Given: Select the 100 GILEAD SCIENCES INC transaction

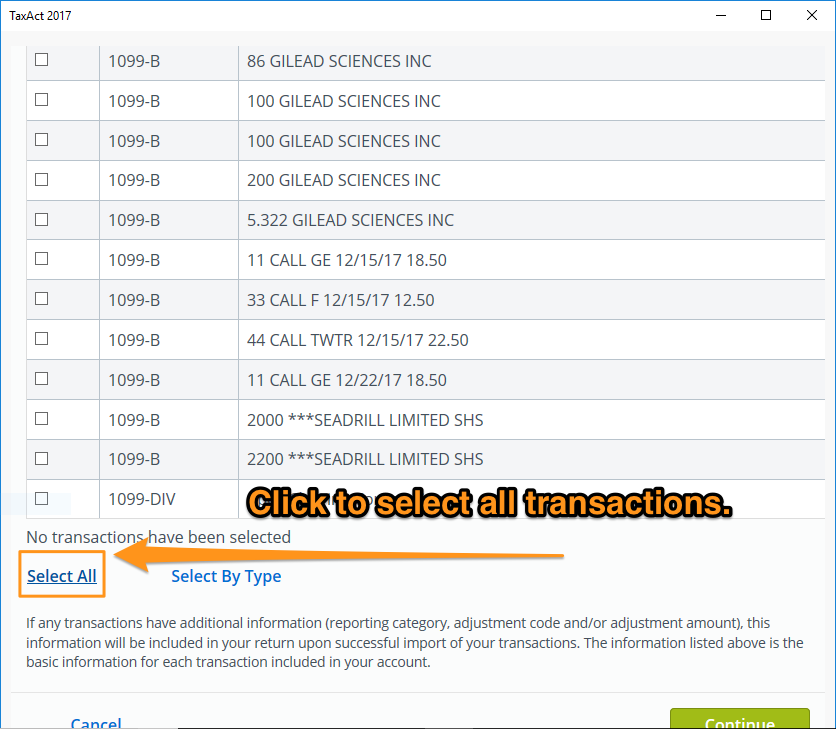Looking at the screenshot, I should 40,100.
